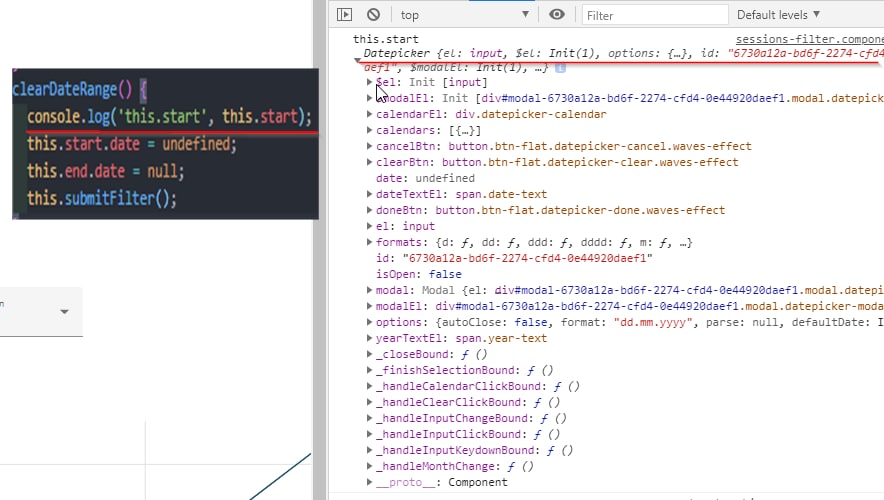This screenshot has width=884, height=500.
Task: Open the page select dropdown arrow
Action: pyautogui.click(x=64, y=312)
